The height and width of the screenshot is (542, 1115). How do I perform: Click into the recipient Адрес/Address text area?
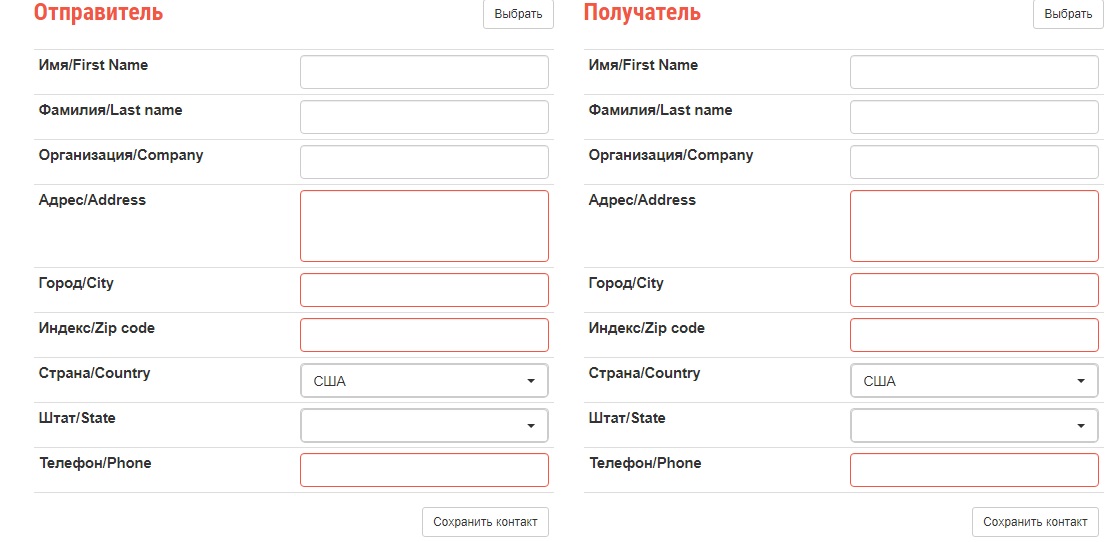[974, 226]
